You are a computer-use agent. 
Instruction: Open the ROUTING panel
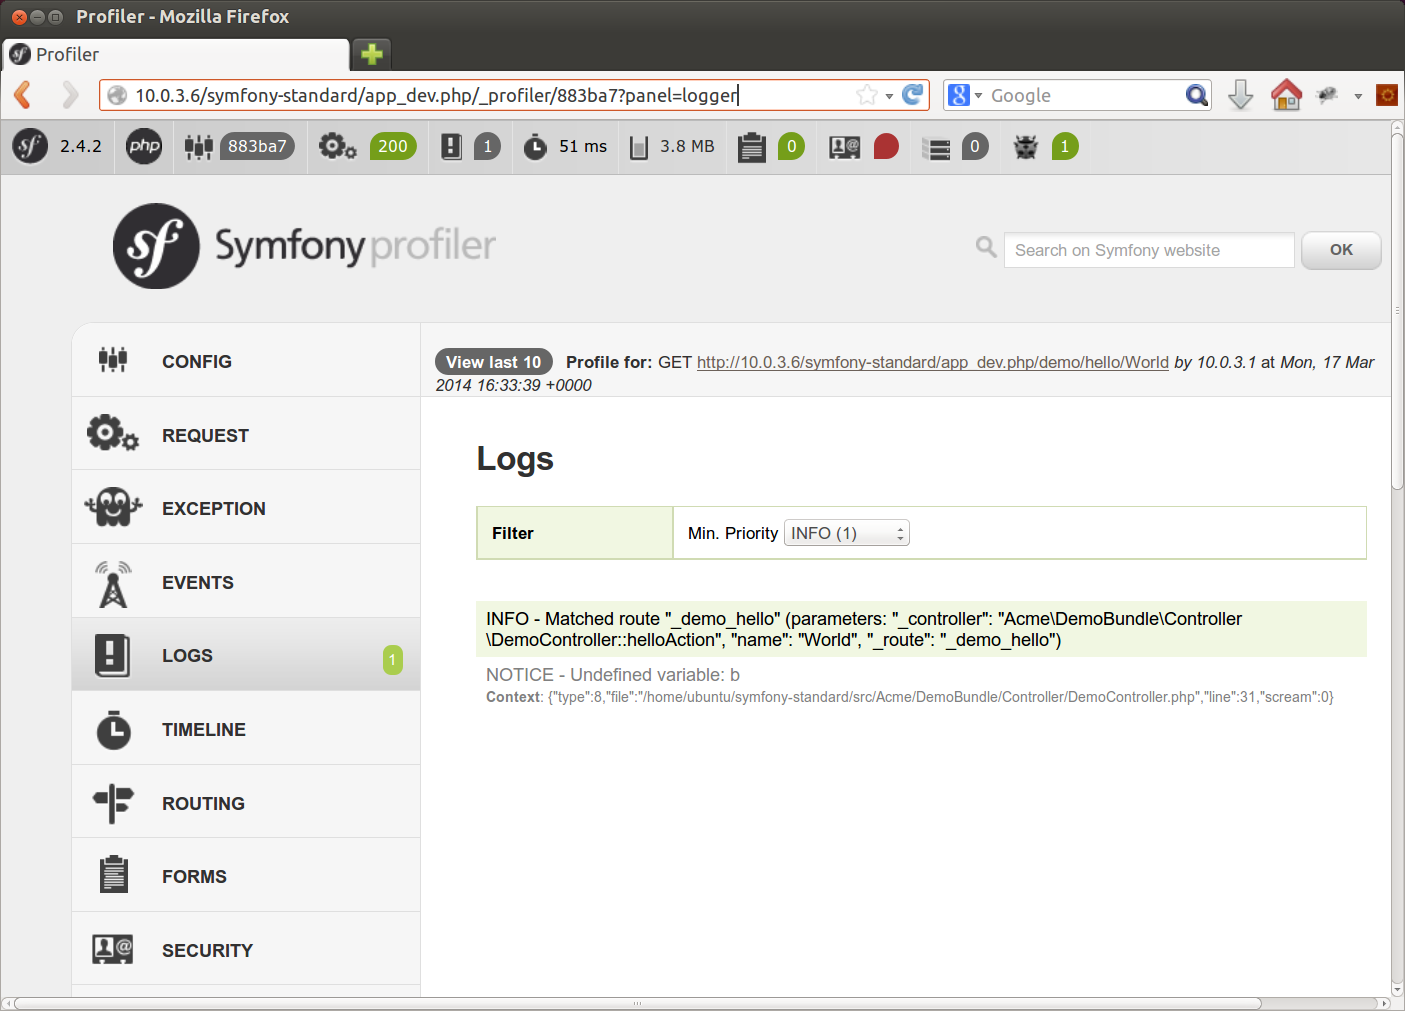[x=246, y=803]
